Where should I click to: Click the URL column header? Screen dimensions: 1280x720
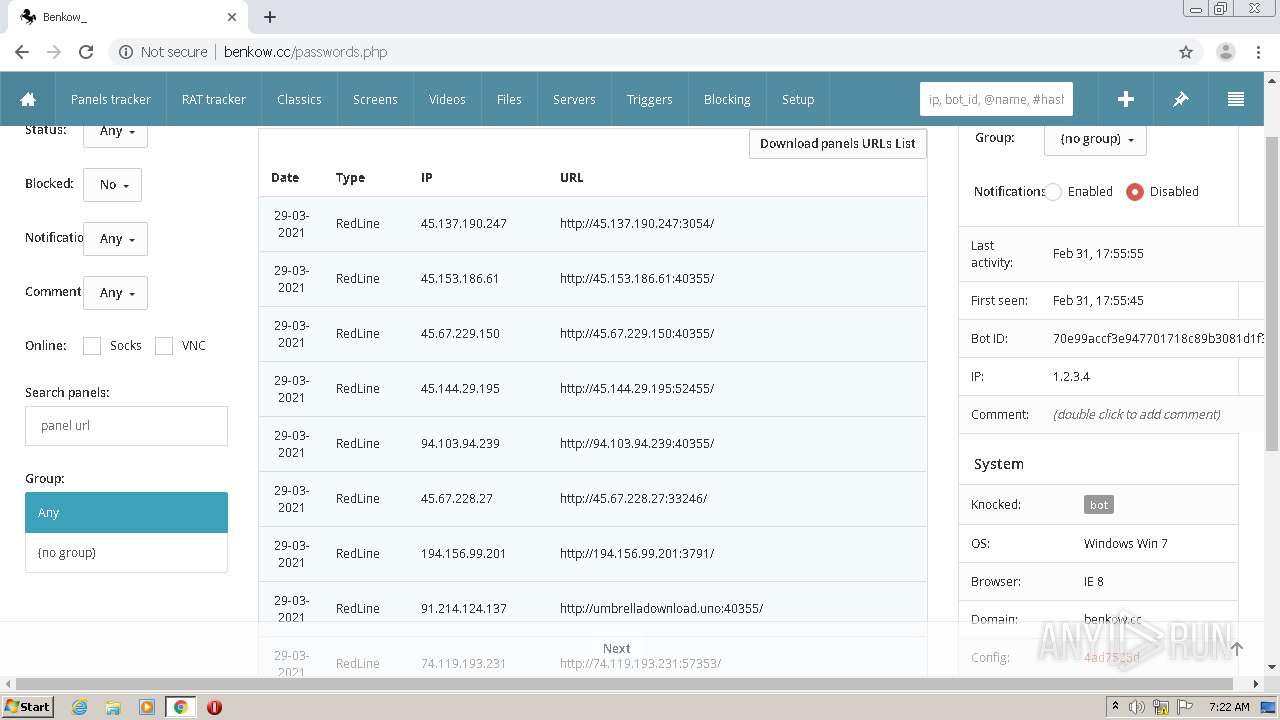(x=571, y=178)
